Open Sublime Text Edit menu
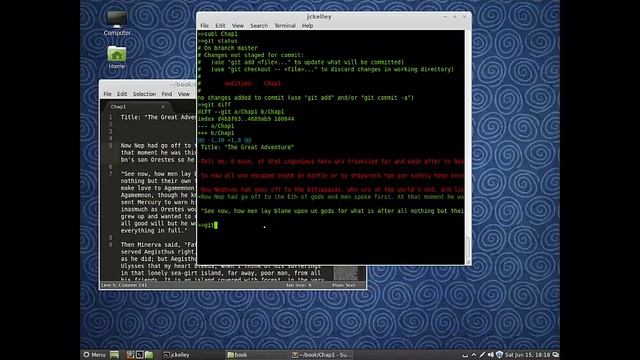 coord(122,94)
